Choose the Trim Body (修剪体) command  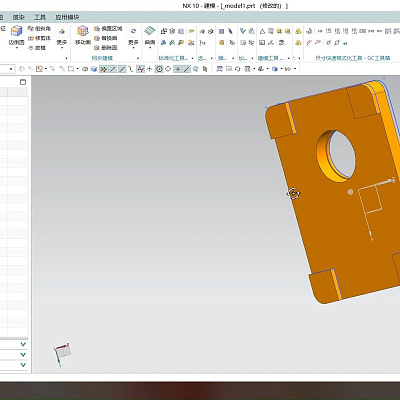(39, 38)
